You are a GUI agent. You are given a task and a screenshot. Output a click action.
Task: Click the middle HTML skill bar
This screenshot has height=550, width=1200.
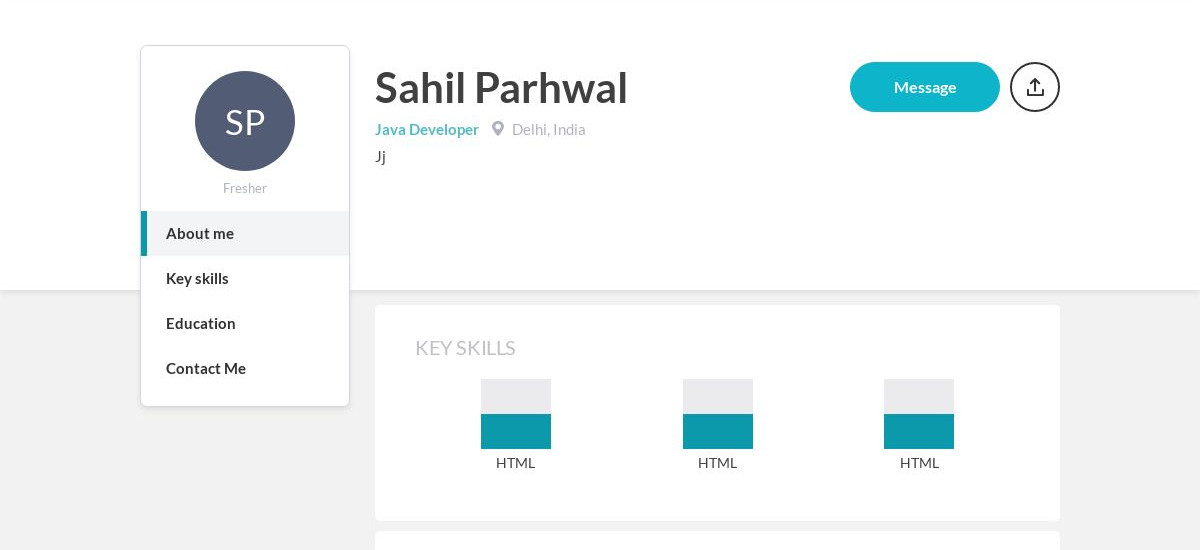[x=718, y=414]
